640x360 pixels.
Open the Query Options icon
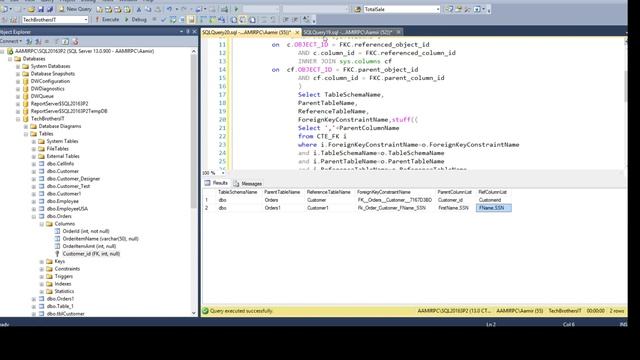(x=182, y=19)
